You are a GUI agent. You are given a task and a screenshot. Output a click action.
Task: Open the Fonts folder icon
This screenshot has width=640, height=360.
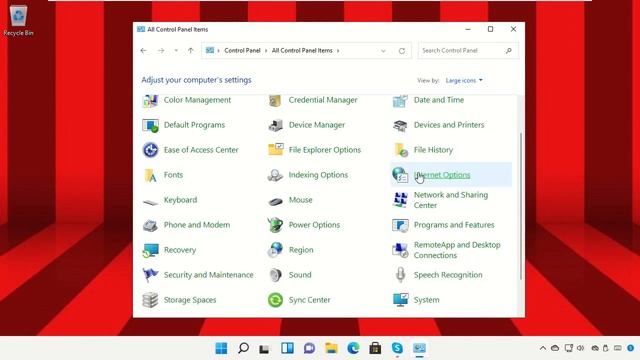(150, 175)
